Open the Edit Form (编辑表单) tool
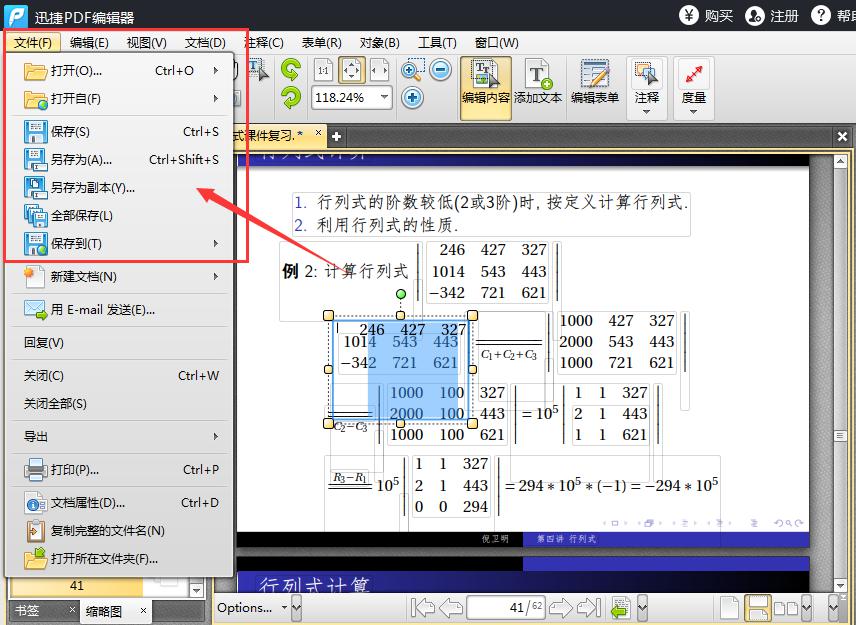The image size is (856, 625). click(595, 82)
